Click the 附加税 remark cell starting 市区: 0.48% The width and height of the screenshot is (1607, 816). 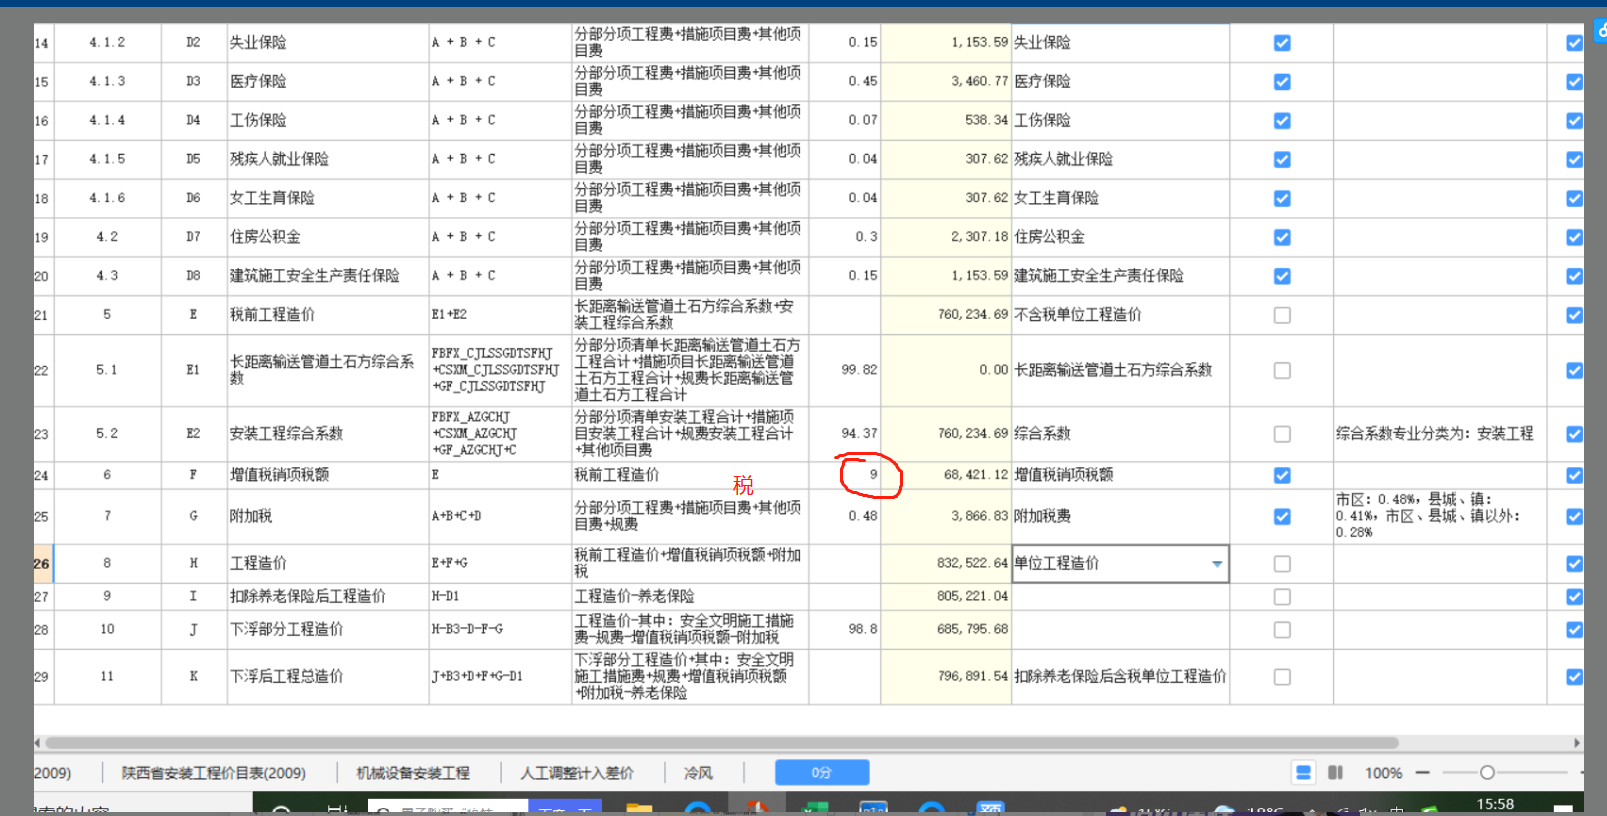[x=1439, y=516]
